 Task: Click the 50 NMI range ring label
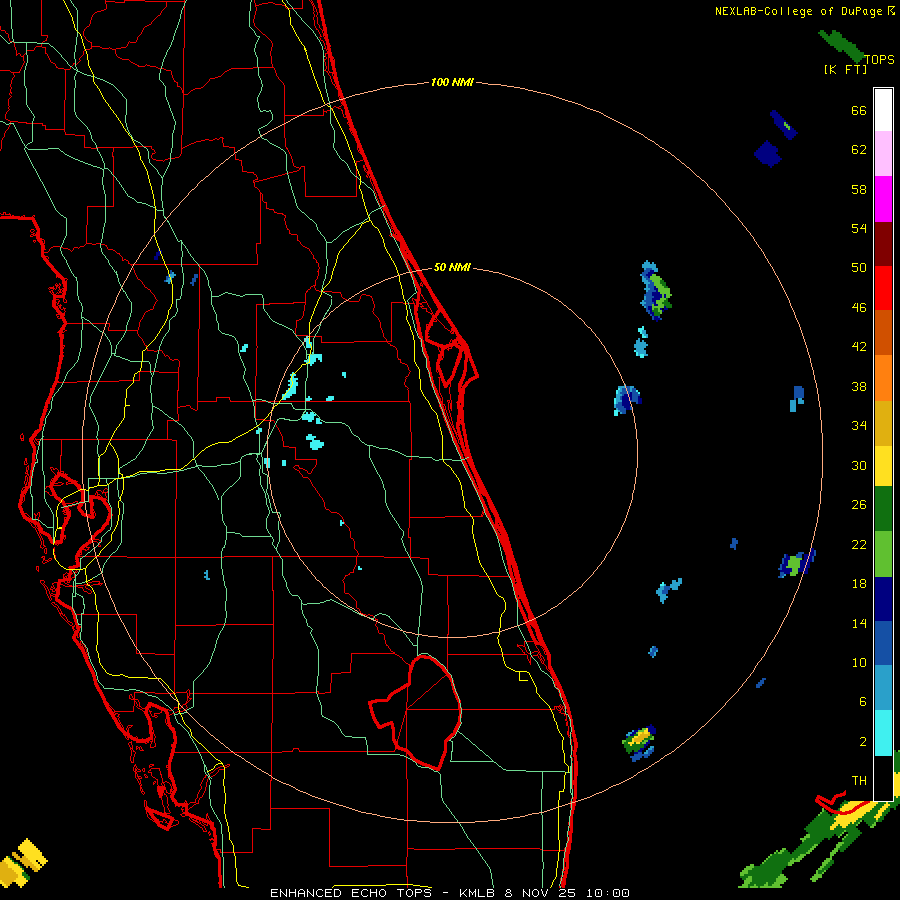[x=452, y=267]
